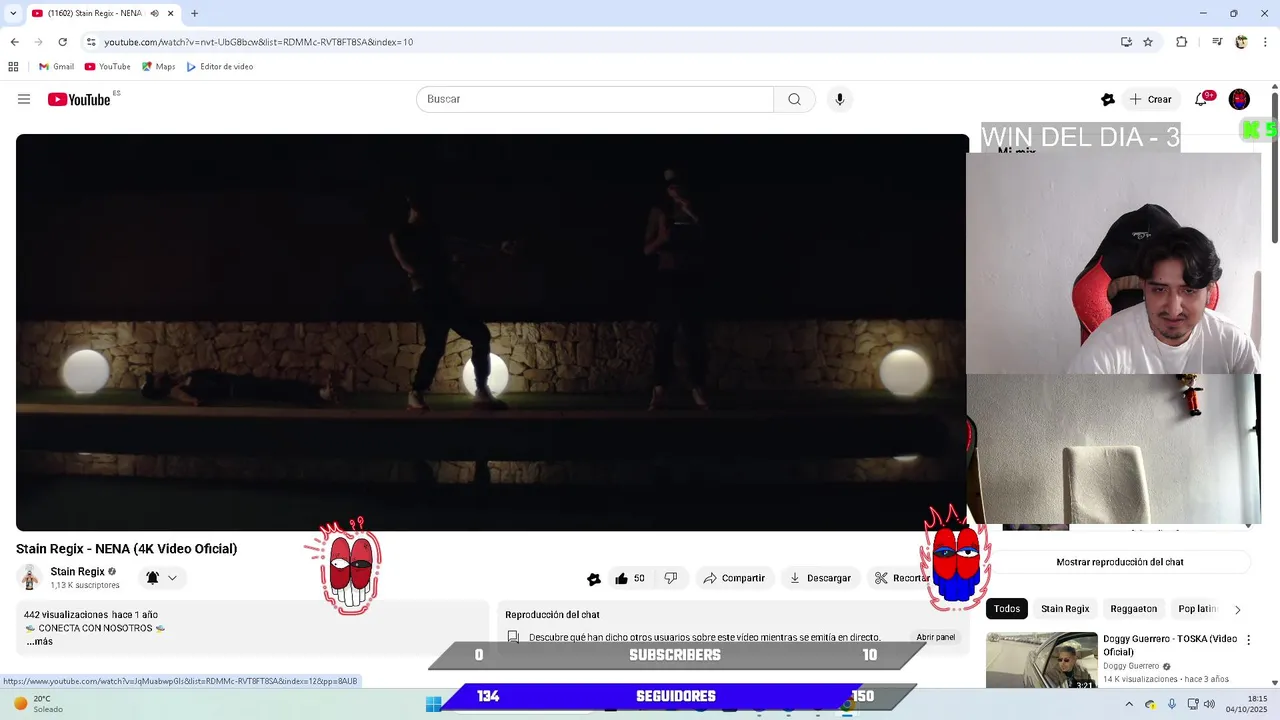Select the Reggaeton filter chip
1280x720 pixels.
[x=1134, y=609]
